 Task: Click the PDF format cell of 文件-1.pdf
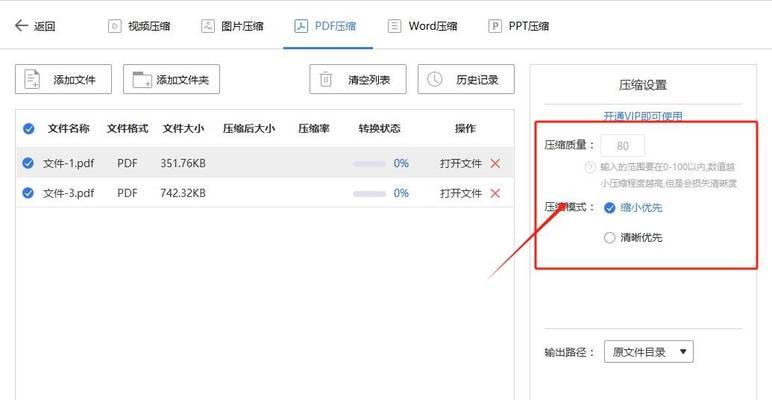click(128, 164)
